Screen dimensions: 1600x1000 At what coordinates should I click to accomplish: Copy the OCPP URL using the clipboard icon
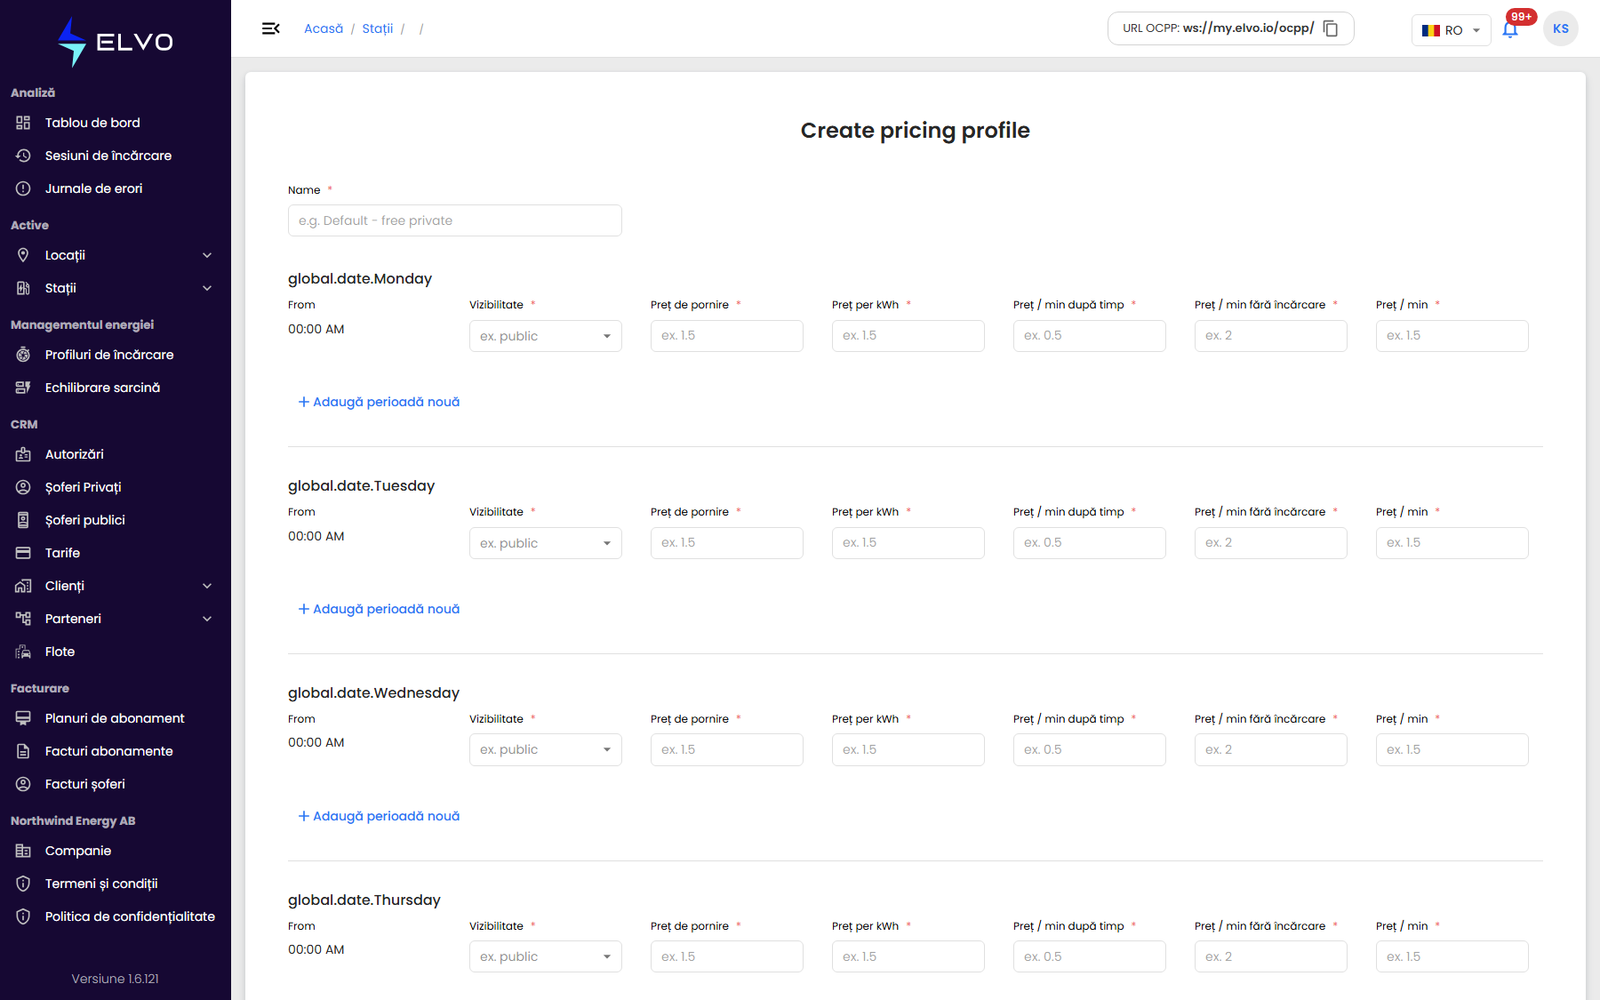1330,29
